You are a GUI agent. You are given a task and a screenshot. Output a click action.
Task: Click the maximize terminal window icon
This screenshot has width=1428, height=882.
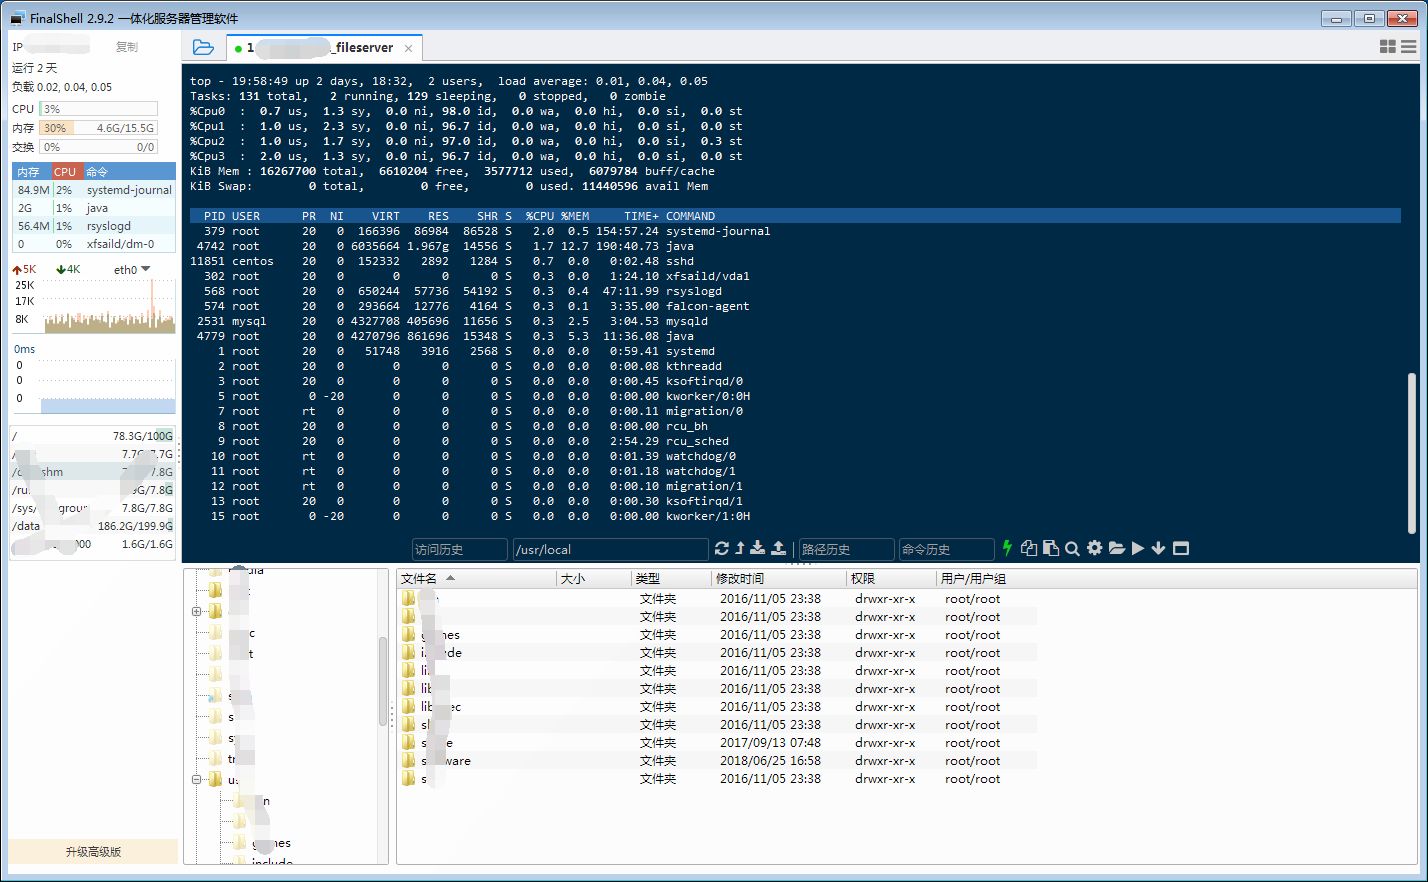pos(1181,548)
